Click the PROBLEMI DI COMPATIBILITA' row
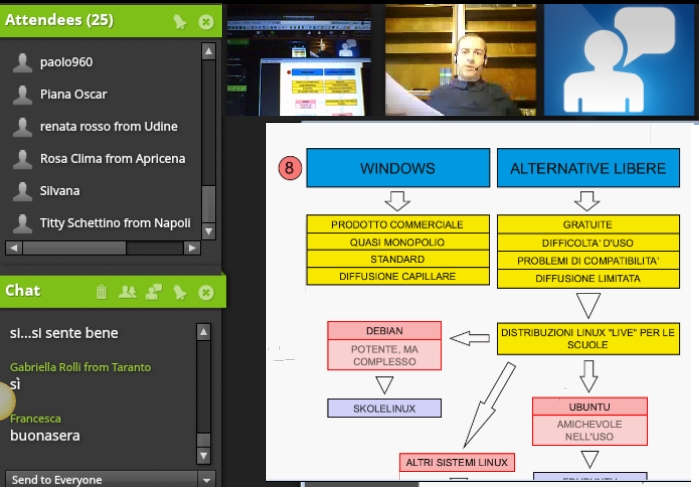The height and width of the screenshot is (487, 699). point(588,260)
